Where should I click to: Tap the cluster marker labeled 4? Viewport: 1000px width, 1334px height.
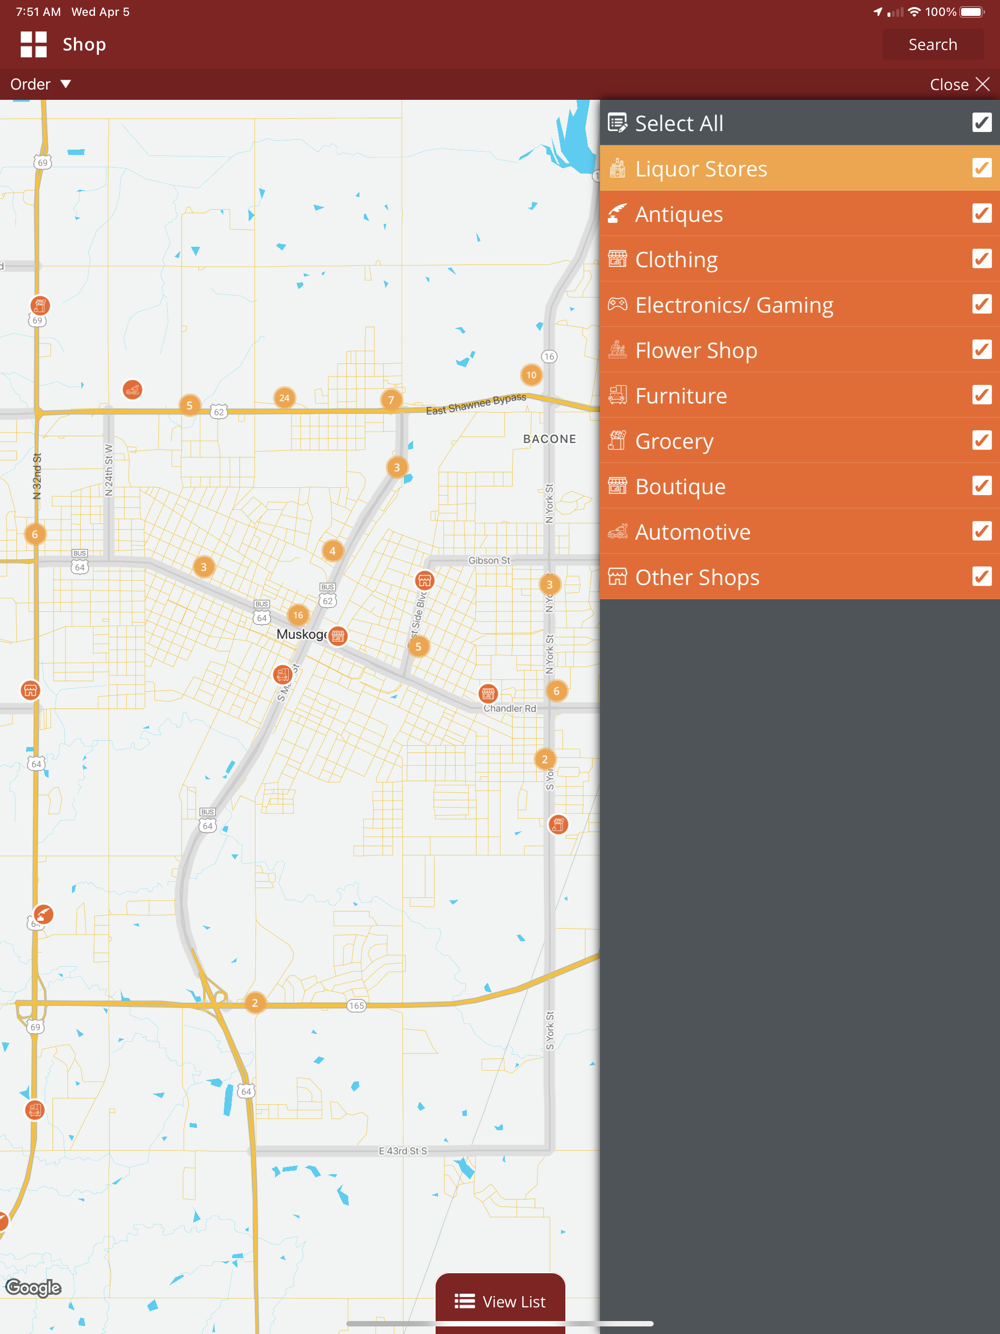pyautogui.click(x=333, y=550)
